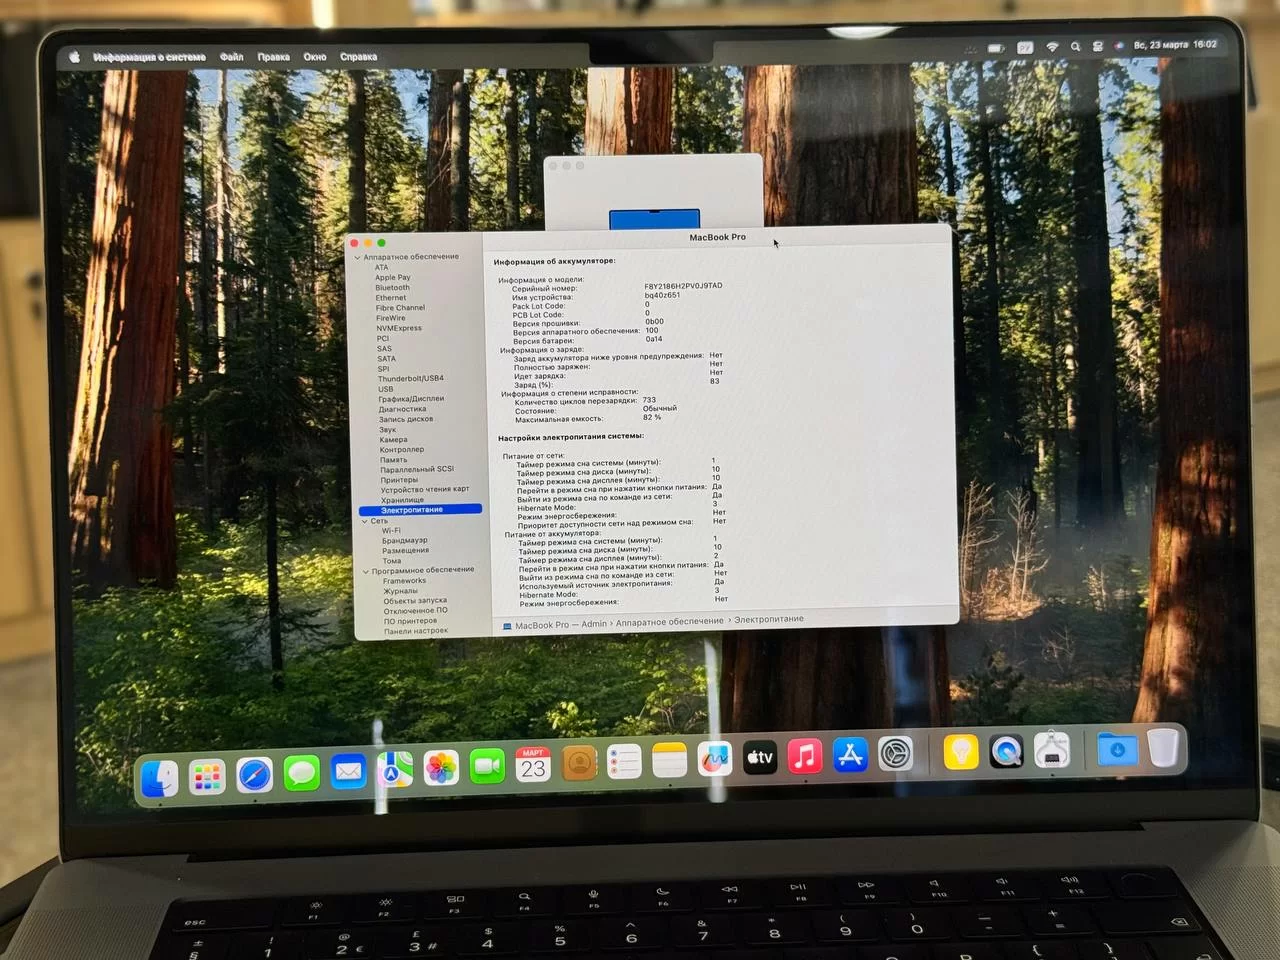Open the Файл menu
The width and height of the screenshot is (1280, 960).
(231, 57)
